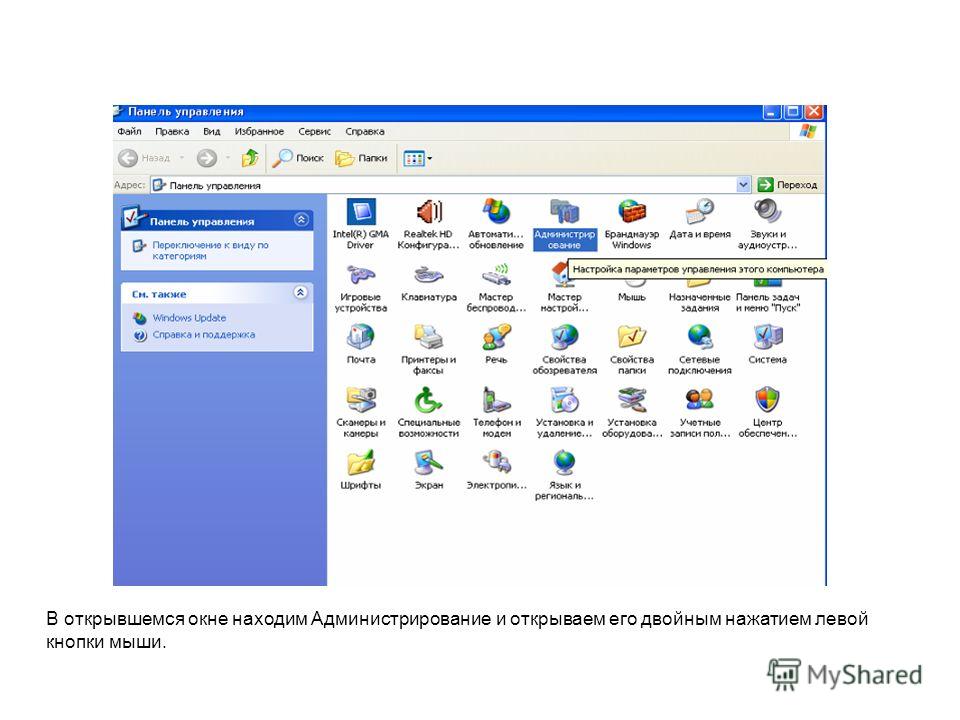Open Специальные возможности icon
This screenshot has height=720, width=960.
[429, 412]
